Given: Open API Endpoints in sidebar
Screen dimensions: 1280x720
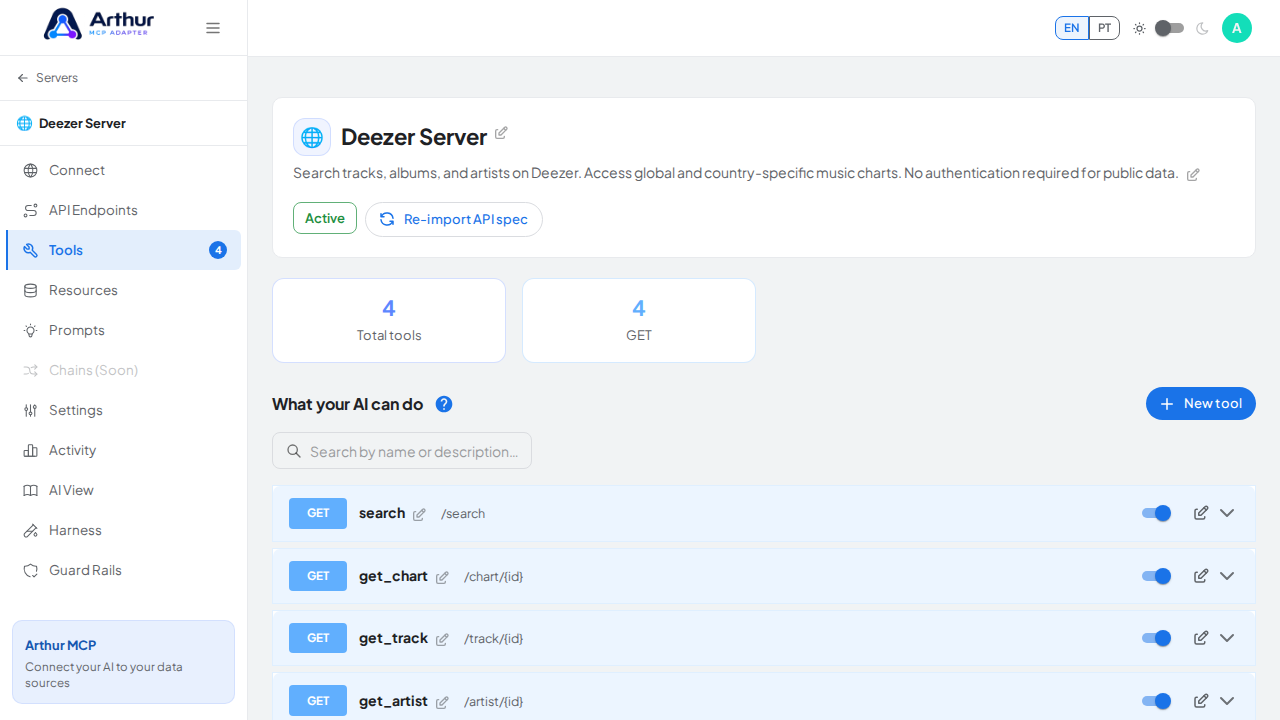Looking at the screenshot, I should [123, 210].
